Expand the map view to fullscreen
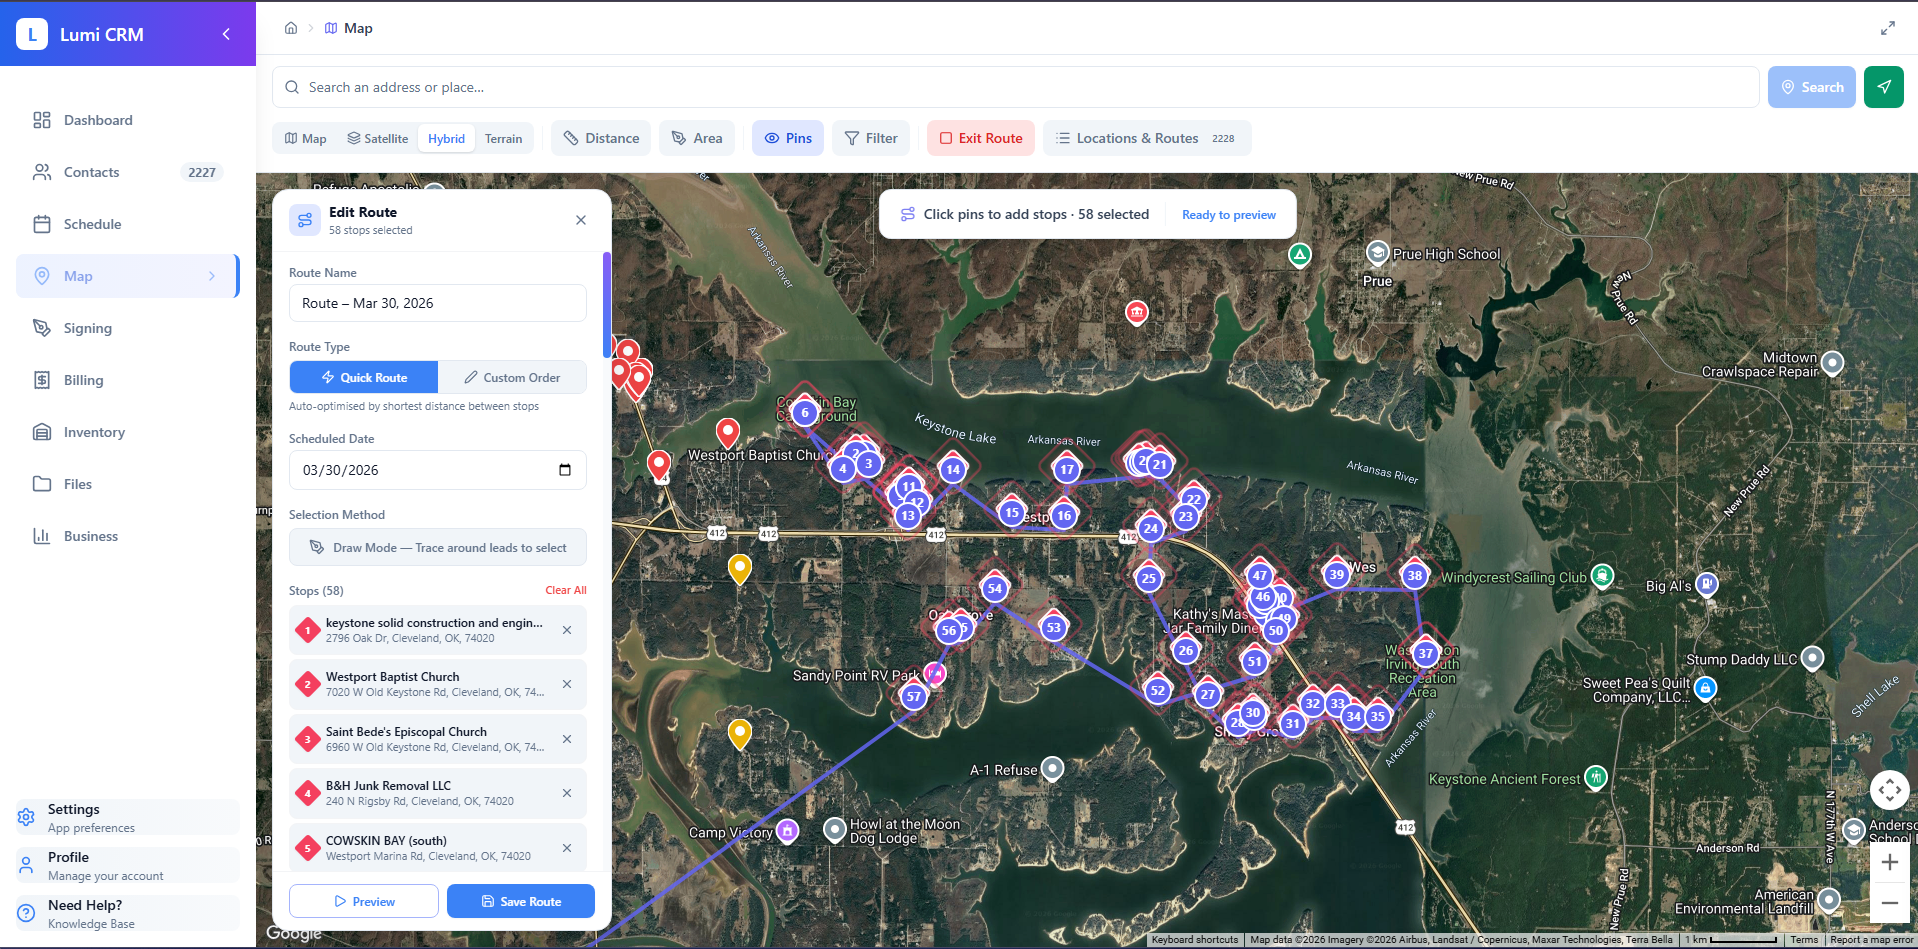Image resolution: width=1918 pixels, height=949 pixels. point(1888,28)
